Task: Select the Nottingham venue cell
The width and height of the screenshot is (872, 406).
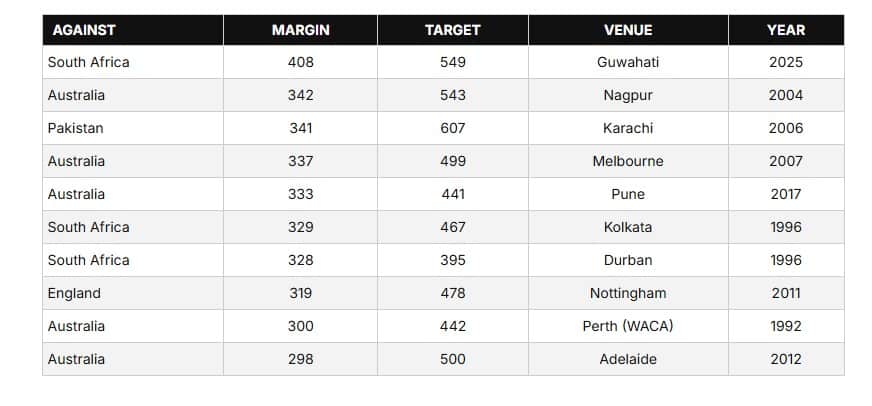Action: (628, 293)
